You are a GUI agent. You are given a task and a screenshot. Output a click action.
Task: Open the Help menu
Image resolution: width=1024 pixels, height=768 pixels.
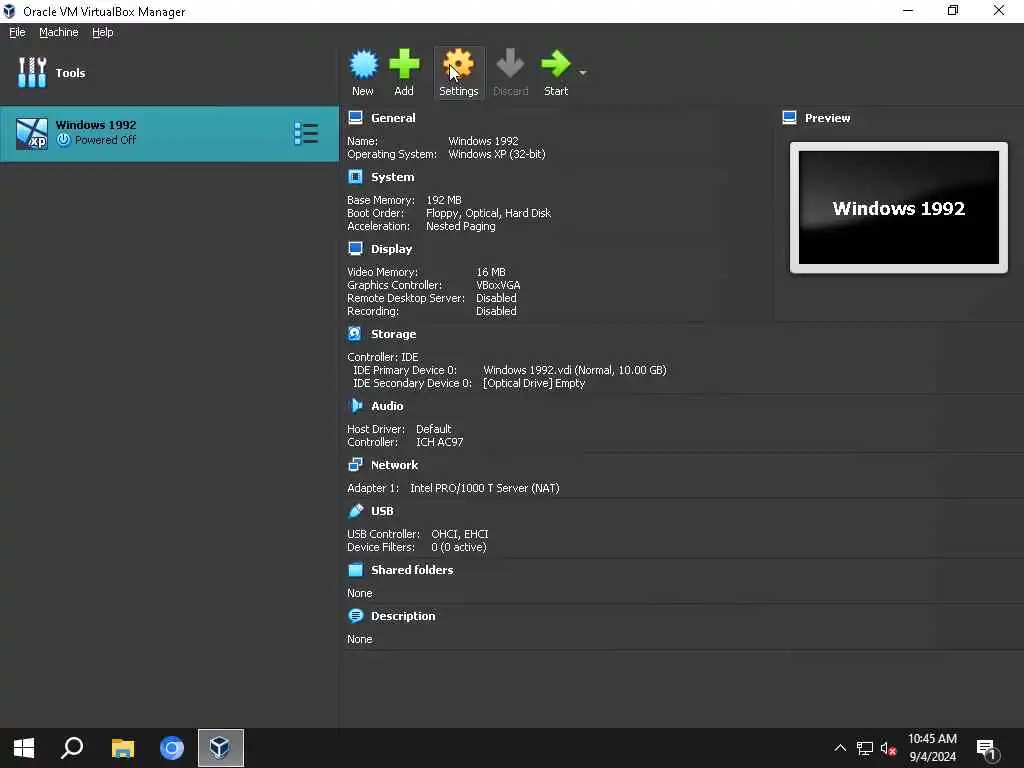pos(103,32)
